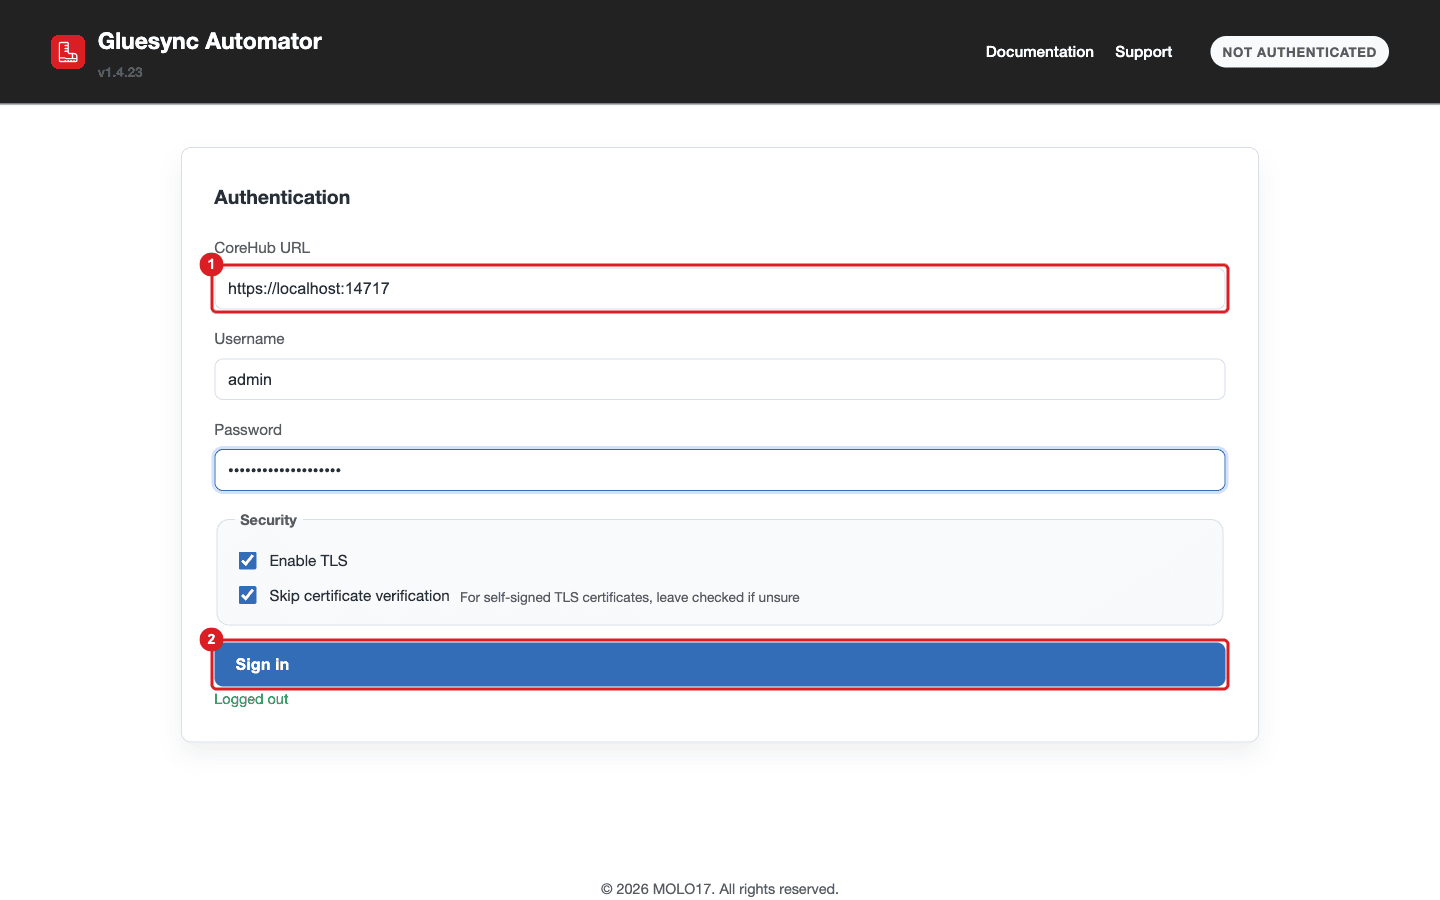Screen dimensions: 1440x900
Task: Focus the CoreHub URL input field
Action: click(x=720, y=289)
